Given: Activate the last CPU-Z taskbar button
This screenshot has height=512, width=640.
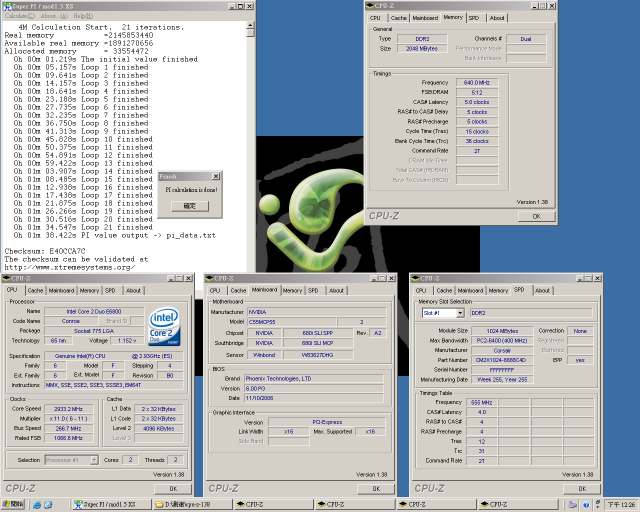Looking at the screenshot, I should [x=518, y=505].
